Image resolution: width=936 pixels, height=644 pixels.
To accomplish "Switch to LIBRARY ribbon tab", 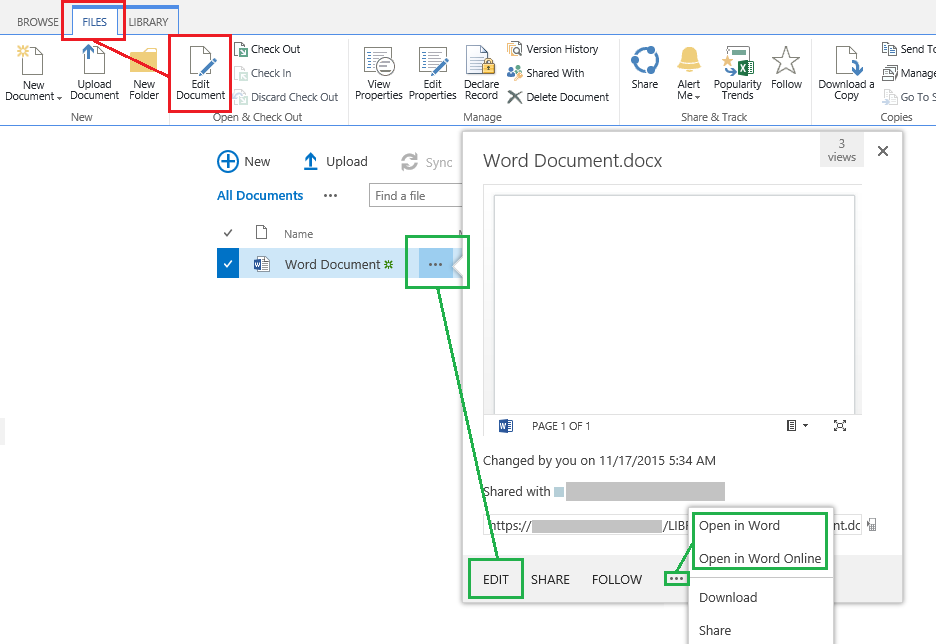I will pos(148,22).
